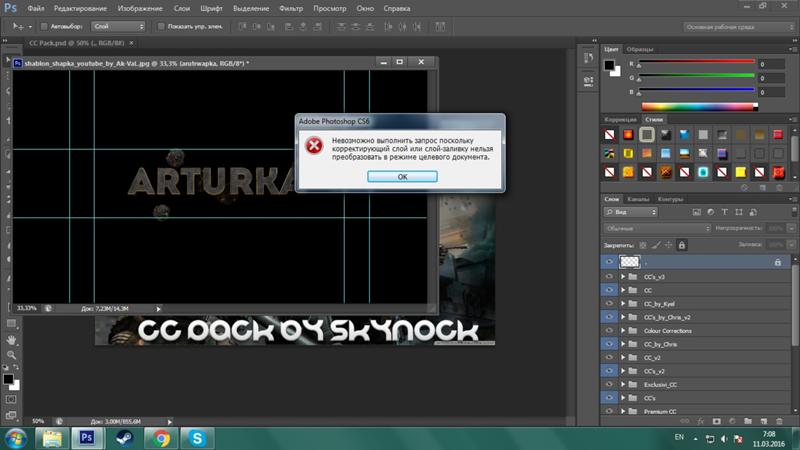Switch to the Контуры tab
Viewport: 800px width, 450px height.
[670, 199]
